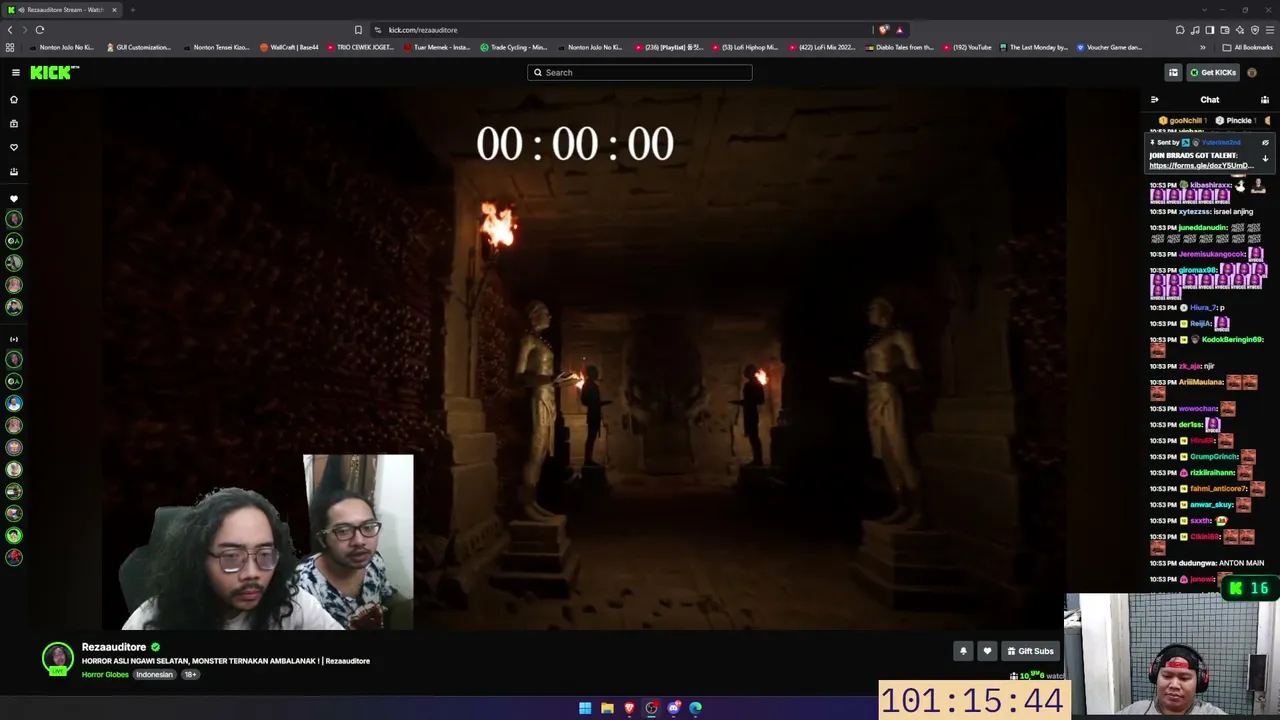The image size is (1280, 720).
Task: Open the All Bookmarks folder
Action: tap(1248, 47)
